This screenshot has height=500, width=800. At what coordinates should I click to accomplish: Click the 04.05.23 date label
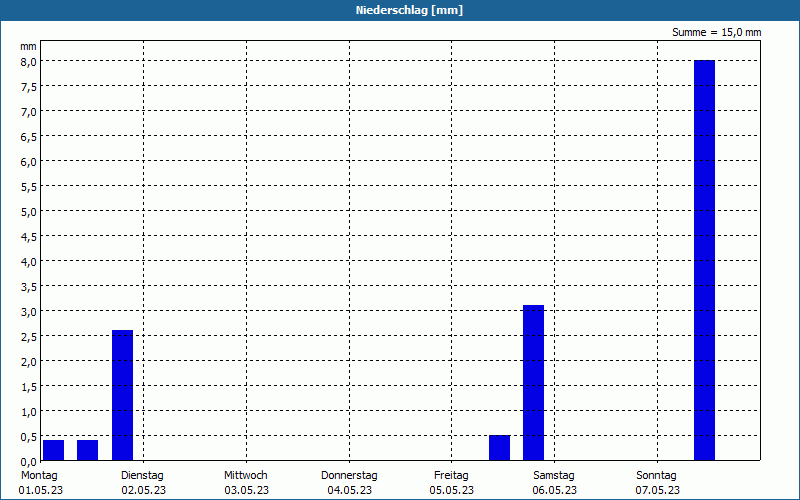pos(349,490)
